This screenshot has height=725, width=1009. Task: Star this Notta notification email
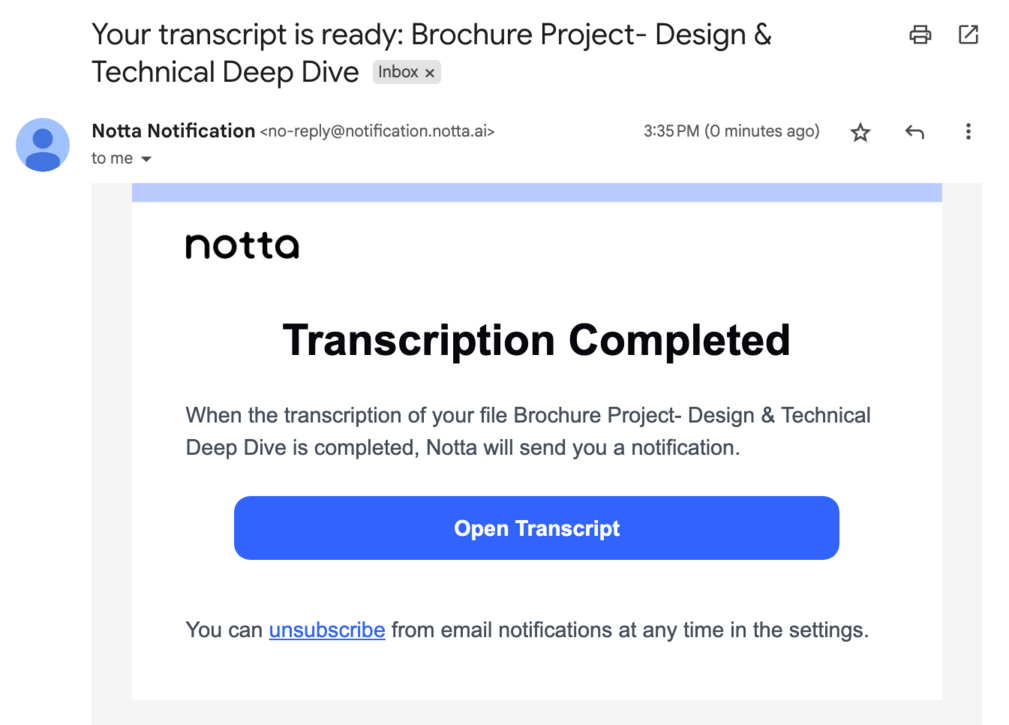click(x=860, y=132)
